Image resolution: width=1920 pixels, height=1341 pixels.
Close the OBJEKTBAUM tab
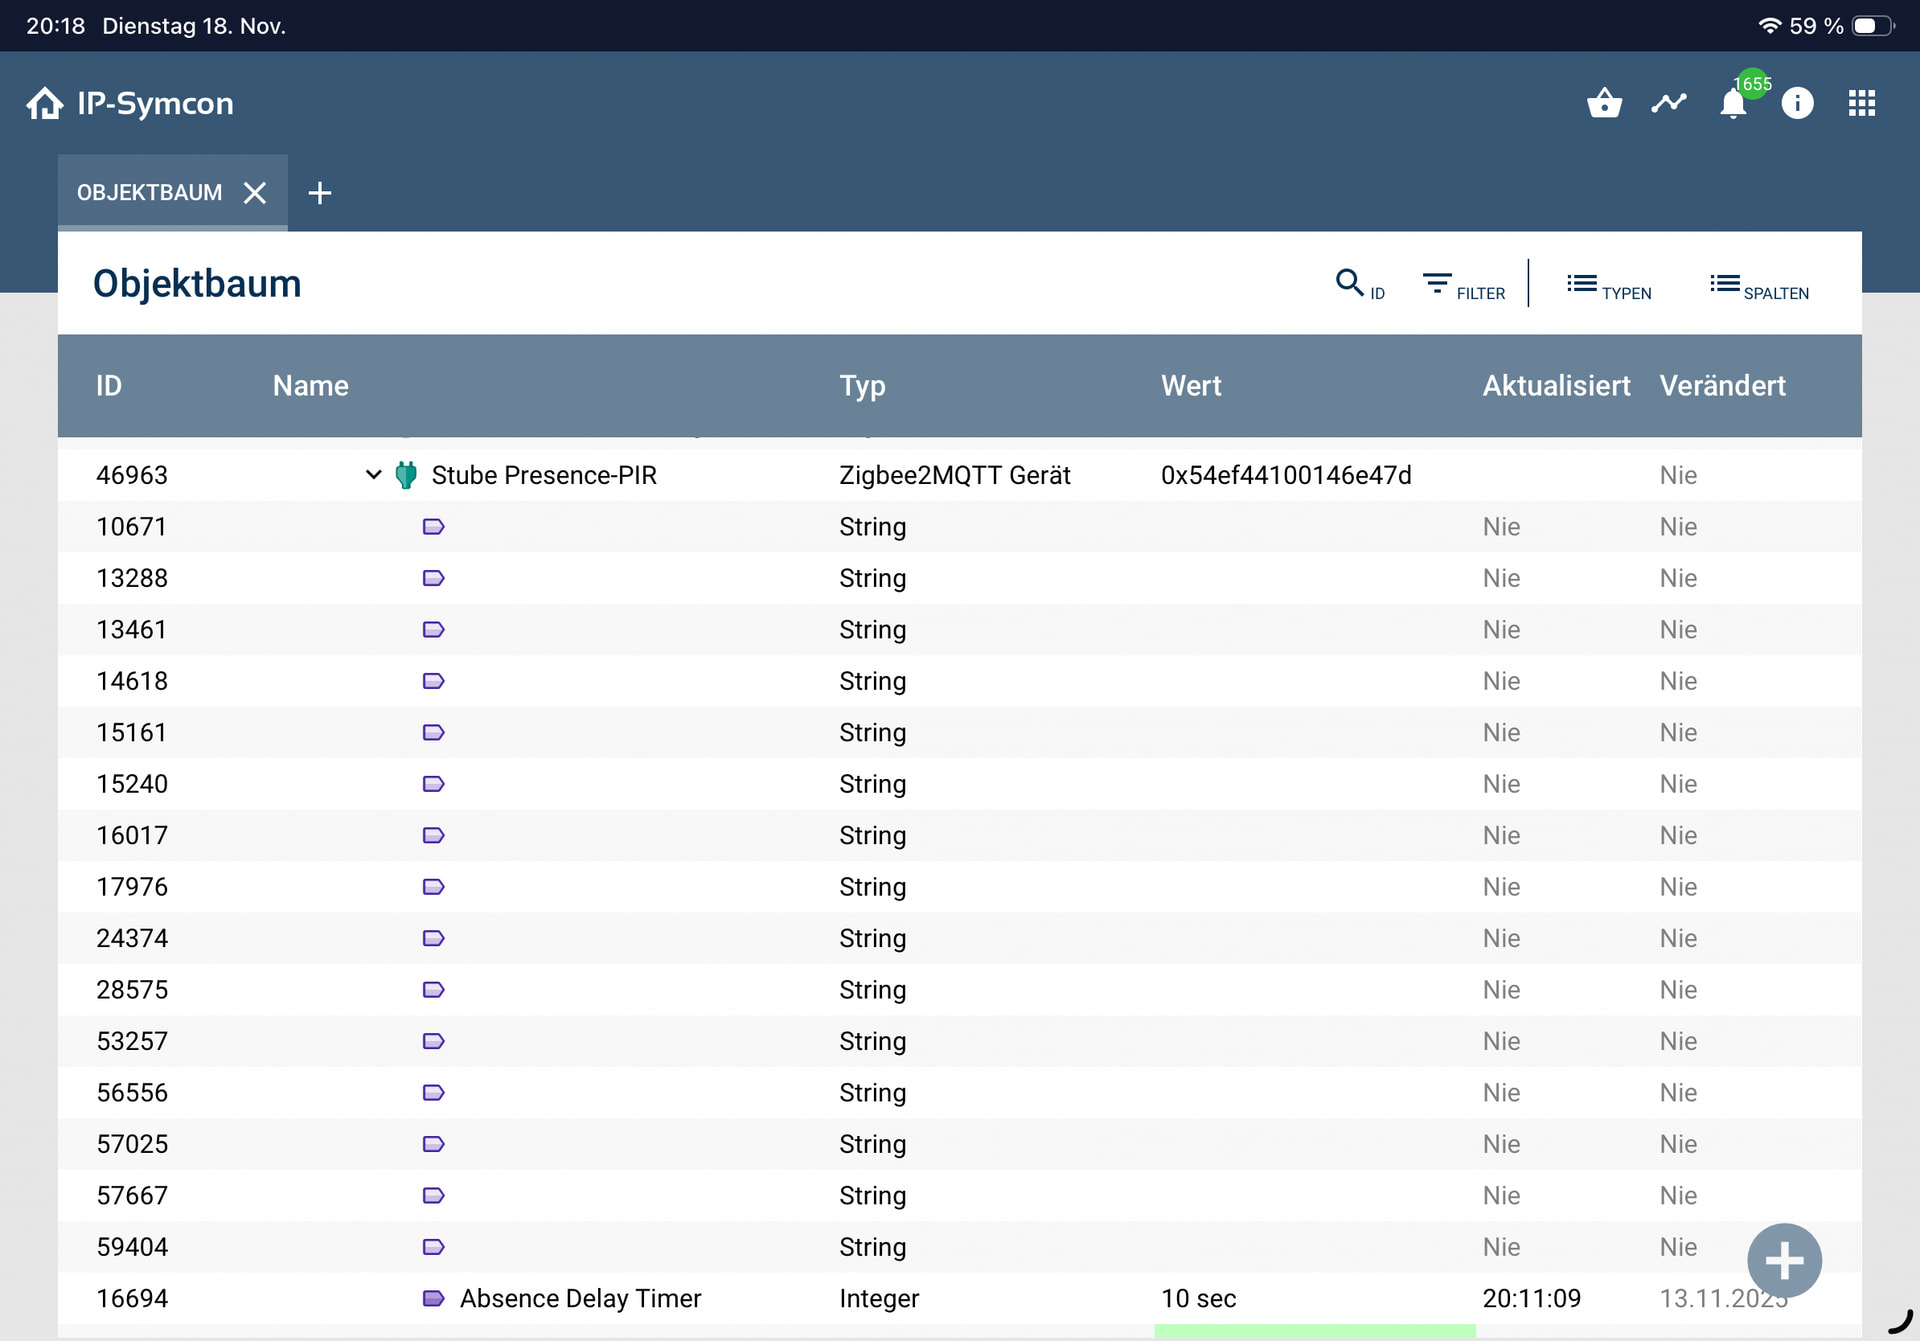point(255,193)
